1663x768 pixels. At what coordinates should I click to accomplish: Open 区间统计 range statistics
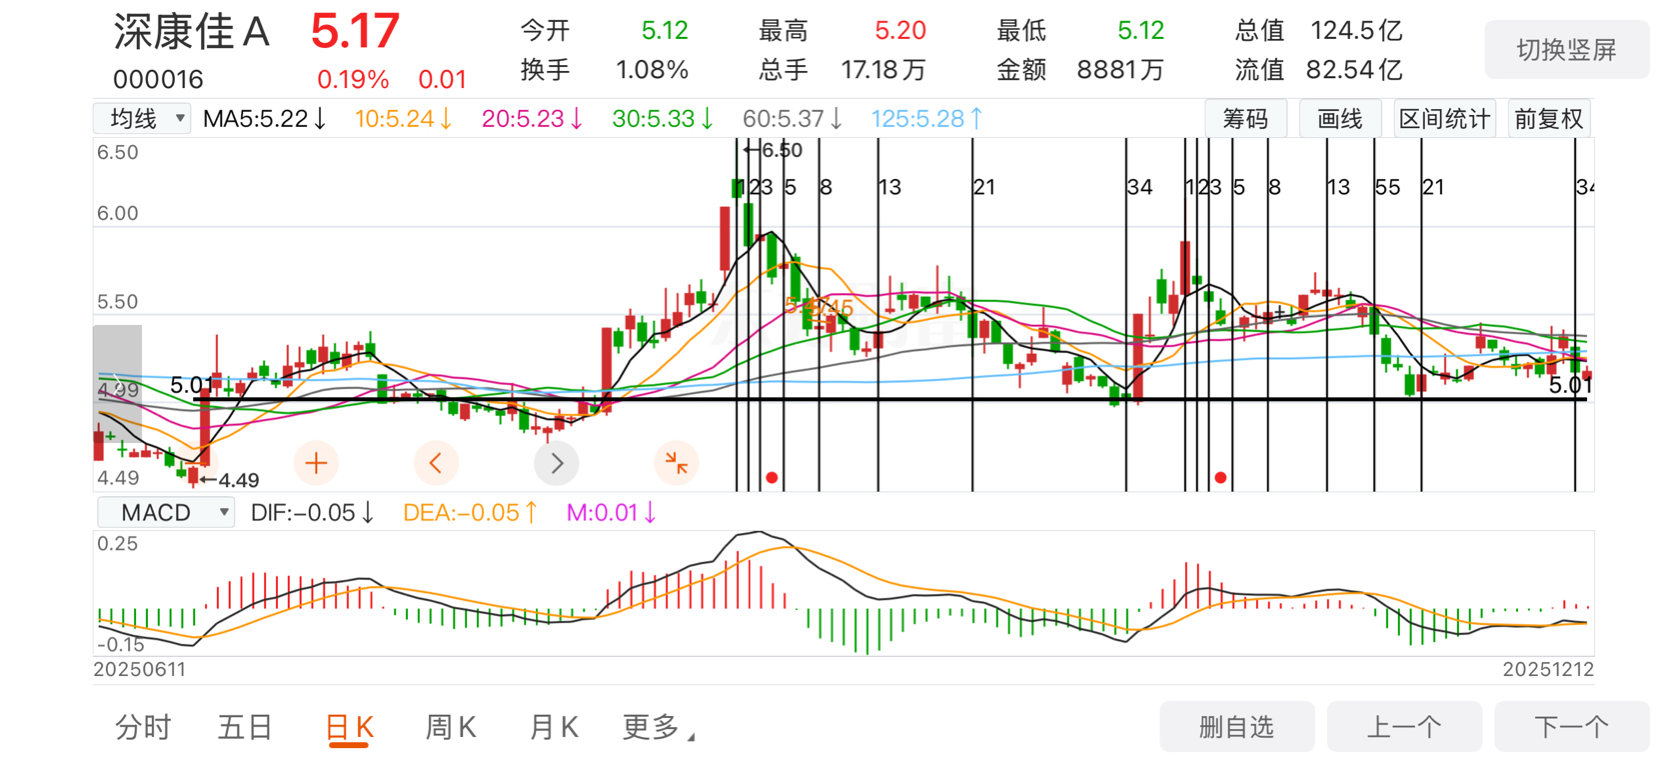click(x=1444, y=119)
